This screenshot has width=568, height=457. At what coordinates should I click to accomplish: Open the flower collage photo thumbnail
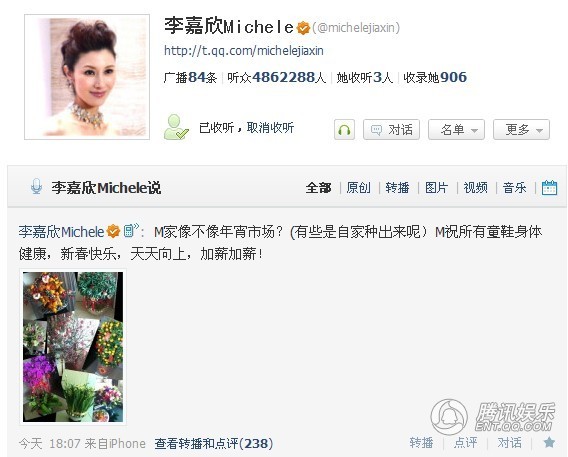73,347
